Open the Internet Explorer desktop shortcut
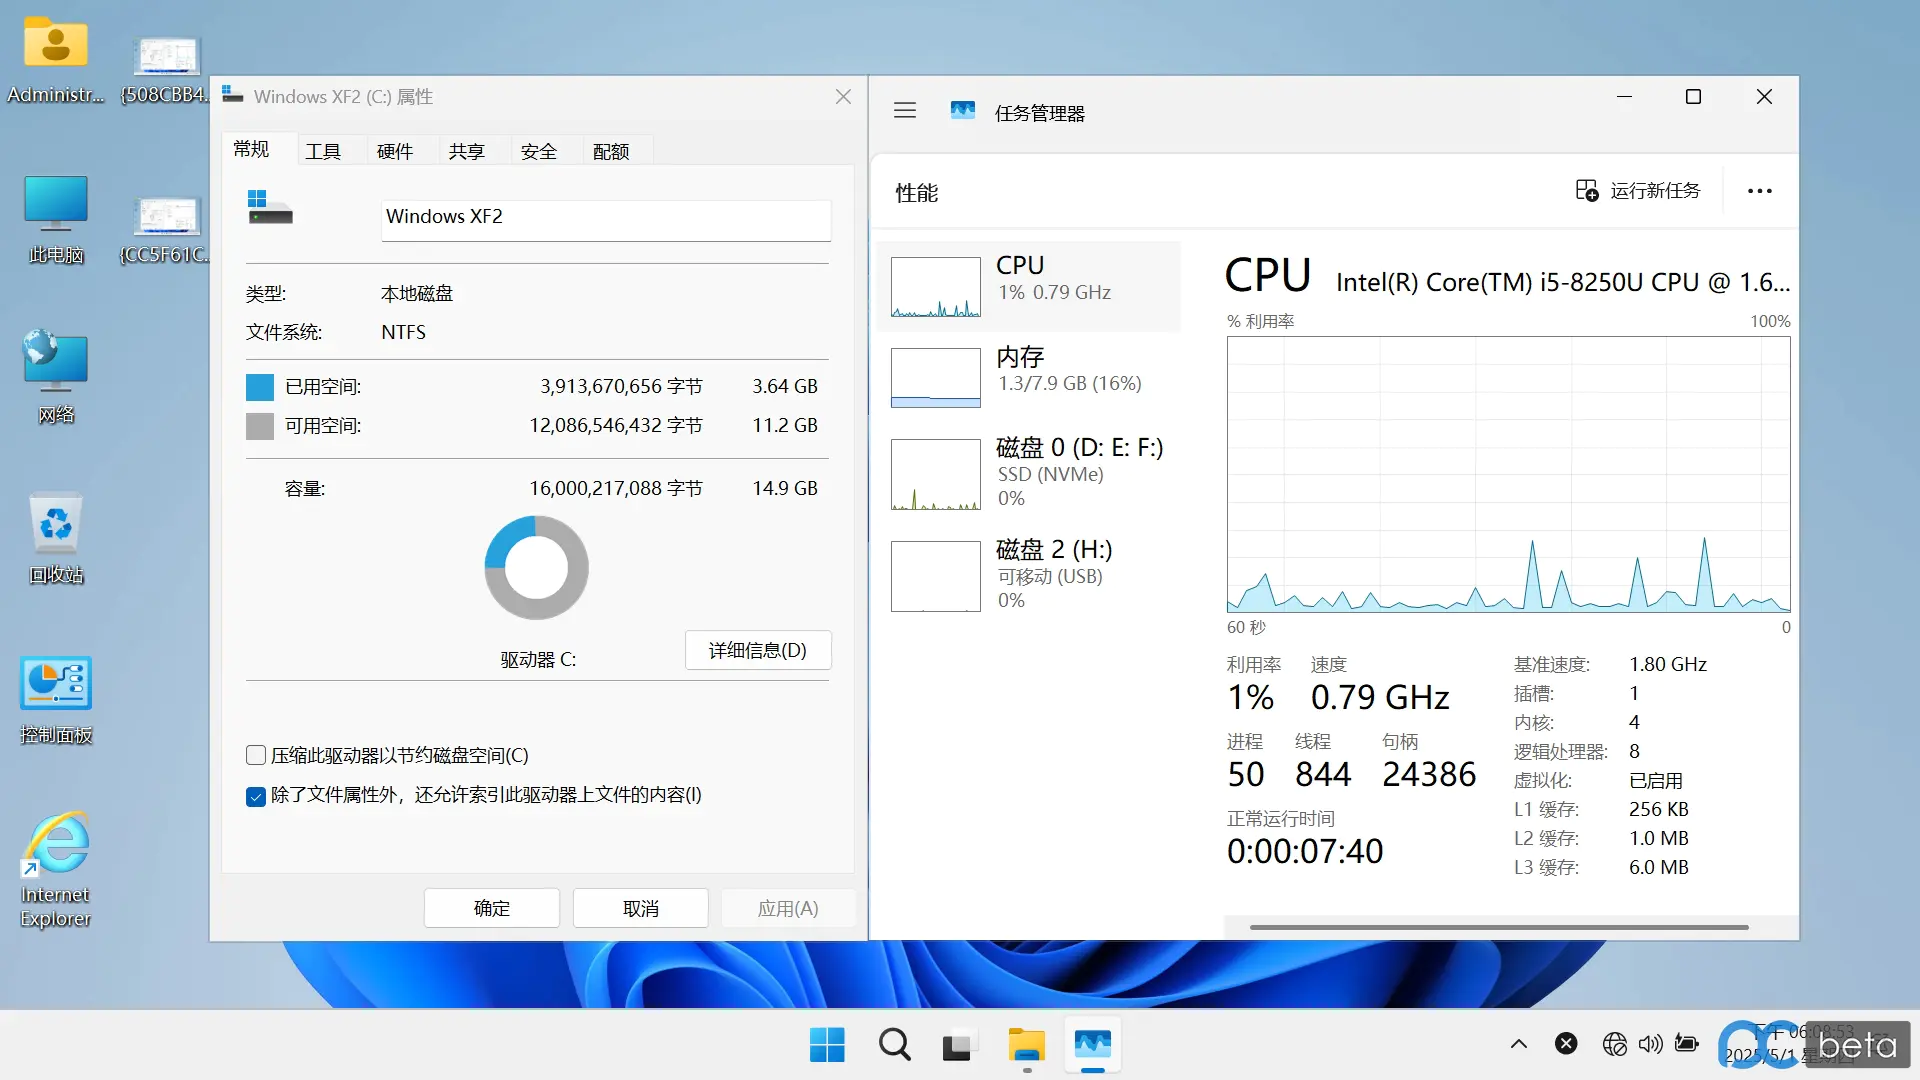 56,870
